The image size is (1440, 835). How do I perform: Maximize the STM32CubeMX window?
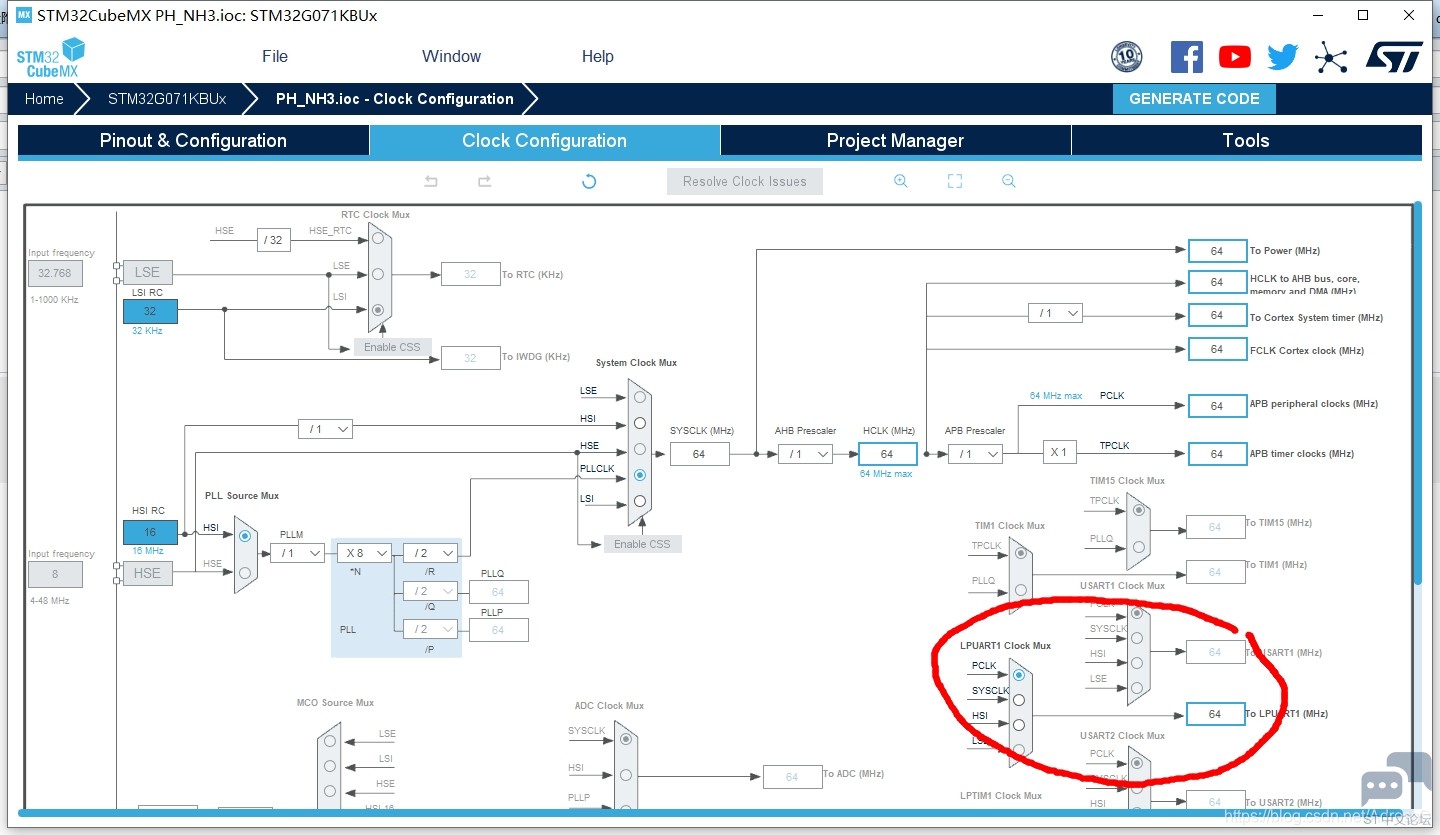[1362, 15]
